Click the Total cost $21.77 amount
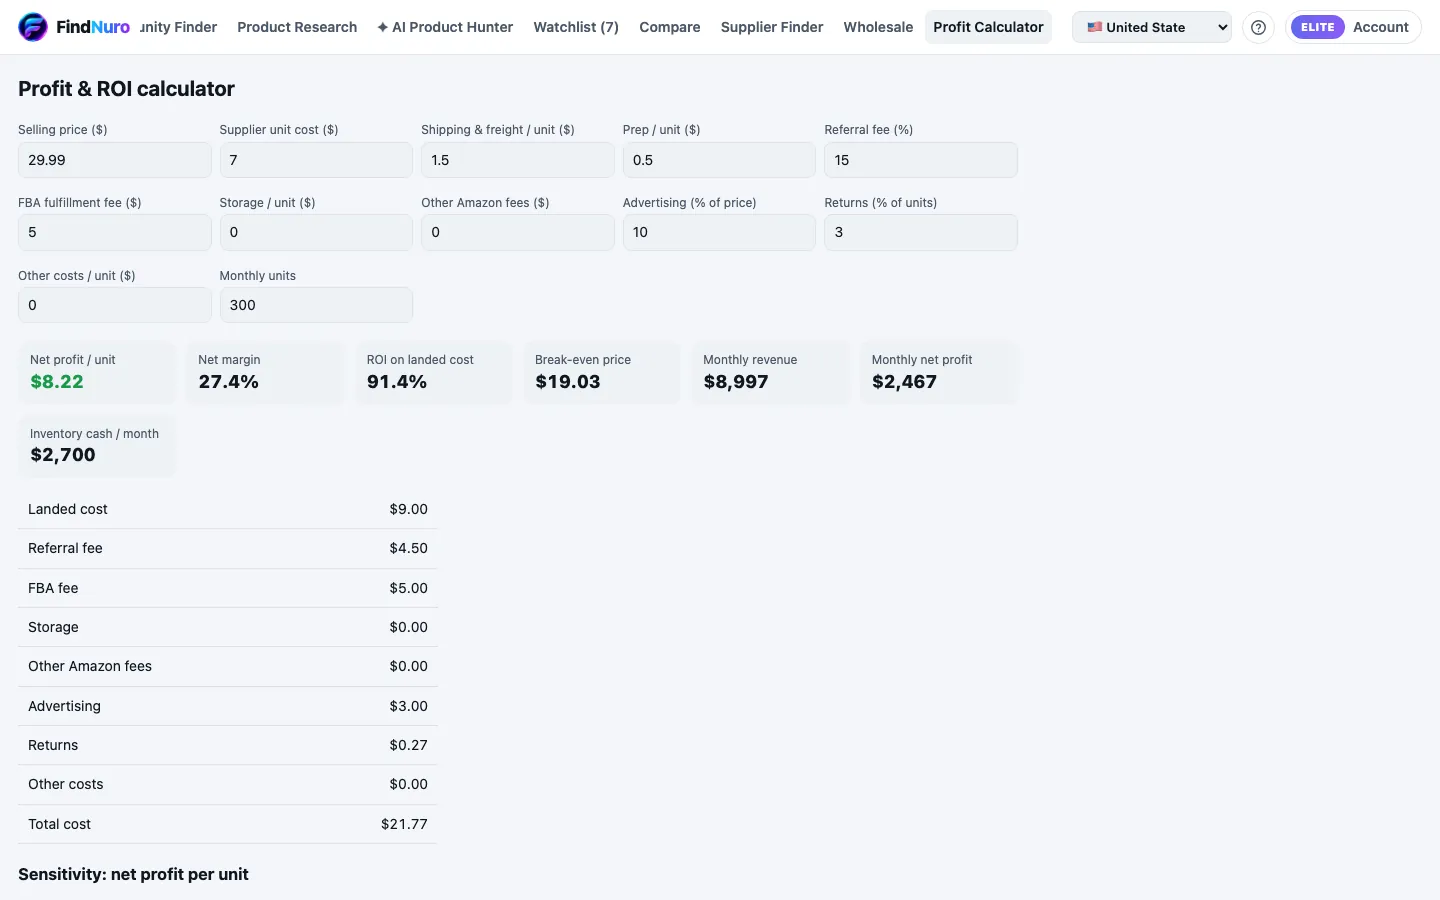The height and width of the screenshot is (900, 1440). point(404,824)
